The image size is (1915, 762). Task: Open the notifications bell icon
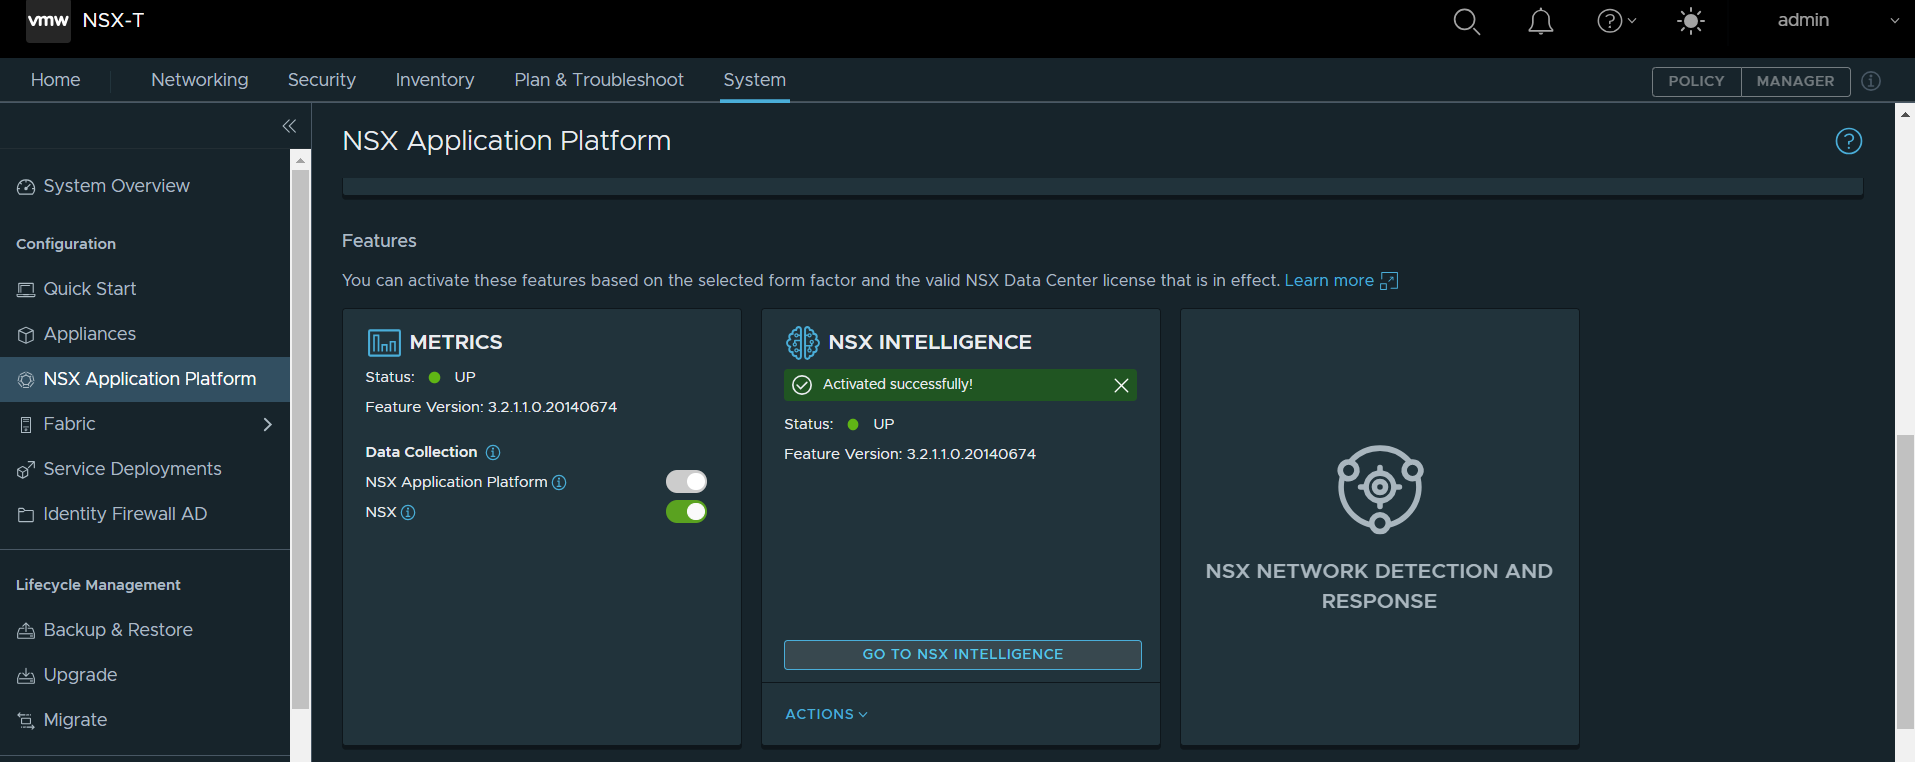coord(1541,21)
